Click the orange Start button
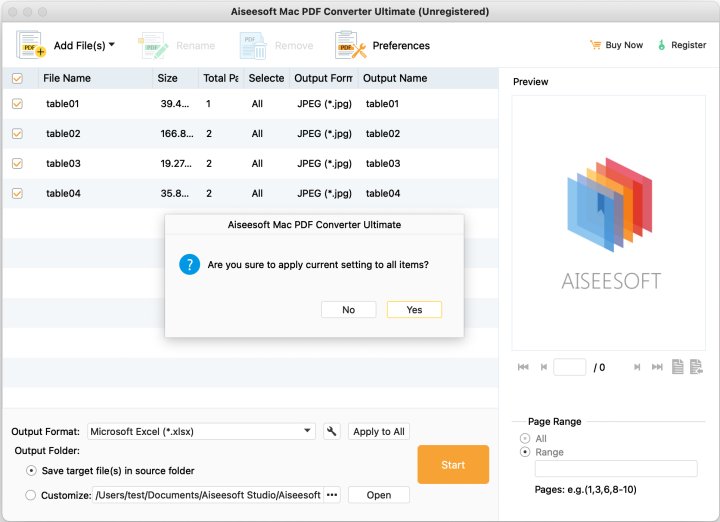The height and width of the screenshot is (522, 720). tap(453, 465)
